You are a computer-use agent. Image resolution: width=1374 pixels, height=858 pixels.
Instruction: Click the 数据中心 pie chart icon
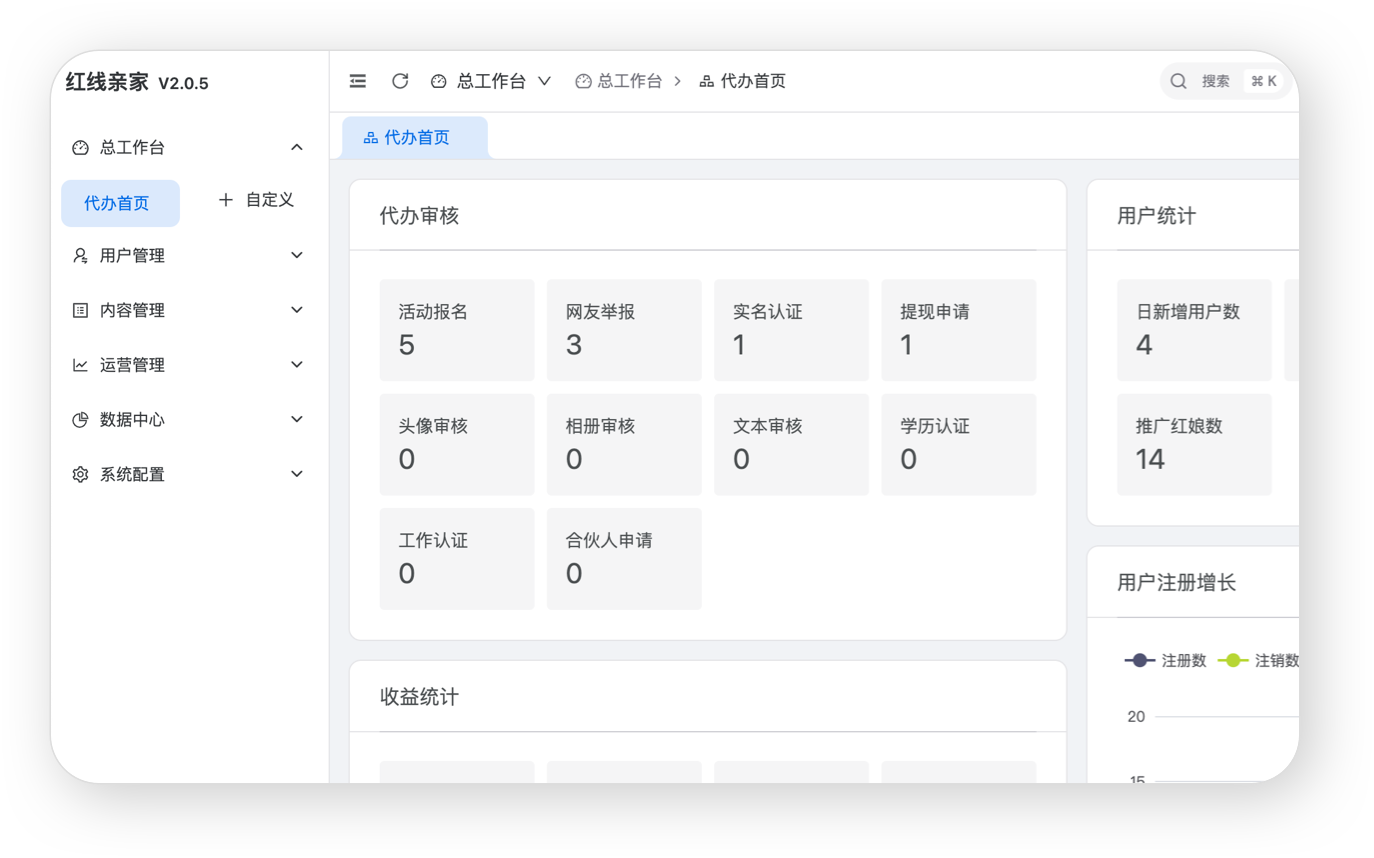pos(81,420)
